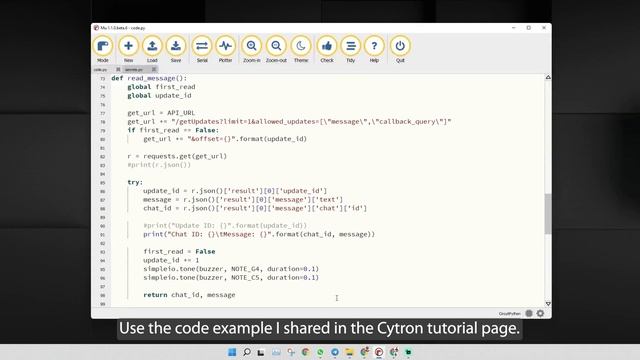Open Mu Help
Screen dimensions: 640x360
[374, 49]
